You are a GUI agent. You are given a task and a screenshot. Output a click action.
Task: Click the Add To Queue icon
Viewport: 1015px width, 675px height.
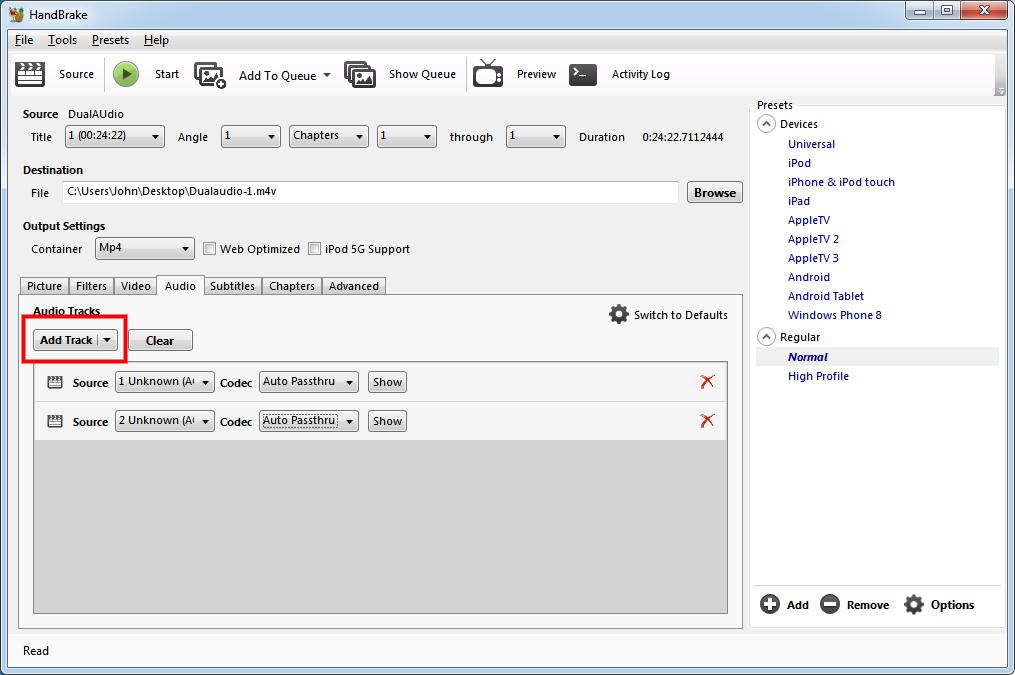click(x=210, y=75)
